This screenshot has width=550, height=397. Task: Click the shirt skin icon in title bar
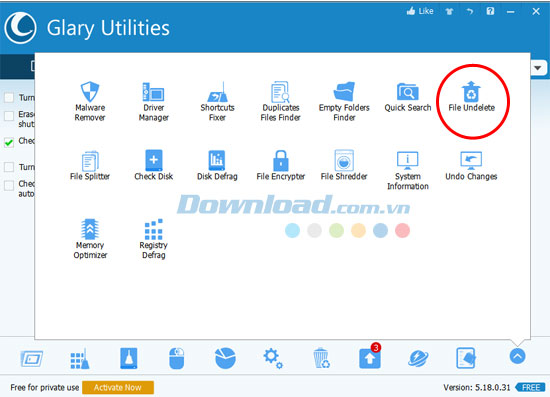point(449,12)
